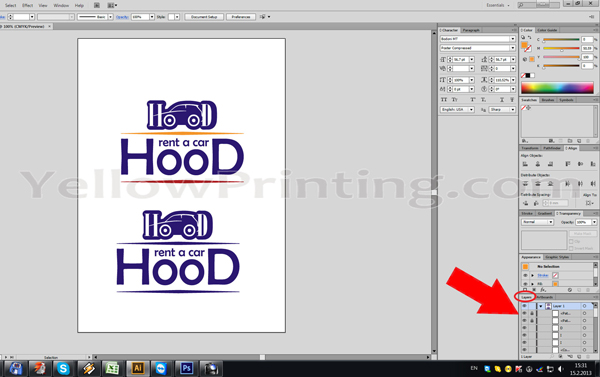Open the Style dropdown in control bar

click(177, 17)
